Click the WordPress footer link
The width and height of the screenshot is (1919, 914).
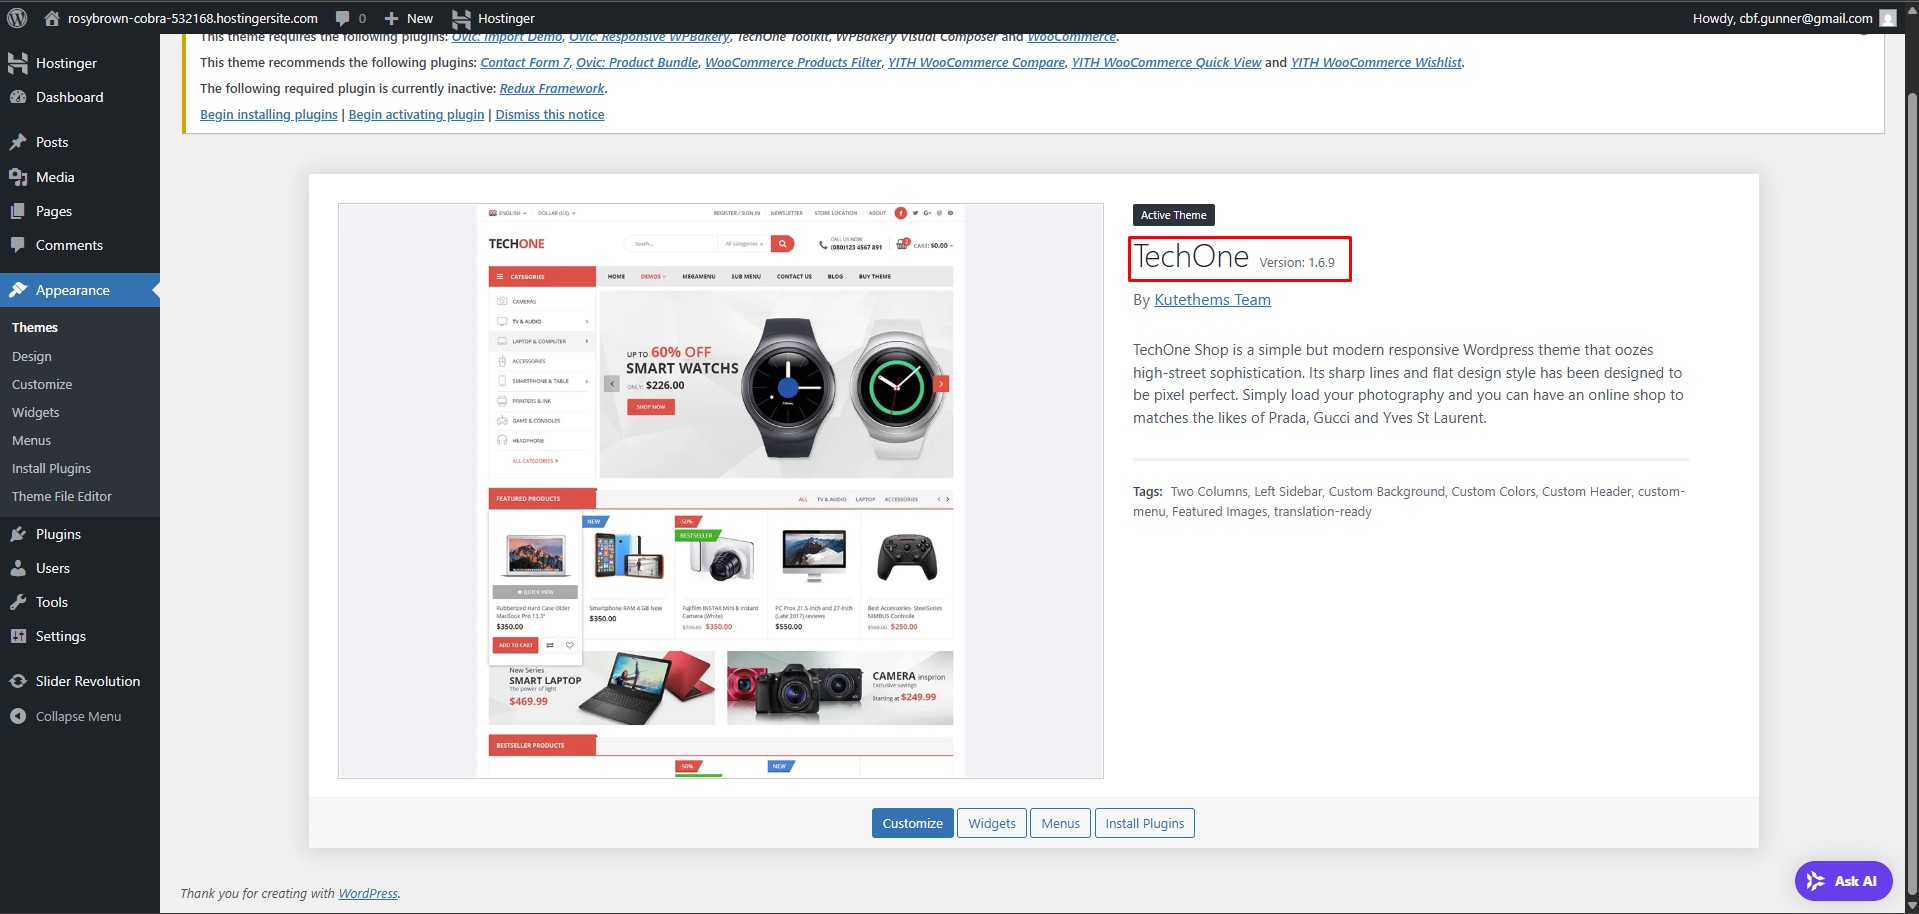pyautogui.click(x=368, y=893)
